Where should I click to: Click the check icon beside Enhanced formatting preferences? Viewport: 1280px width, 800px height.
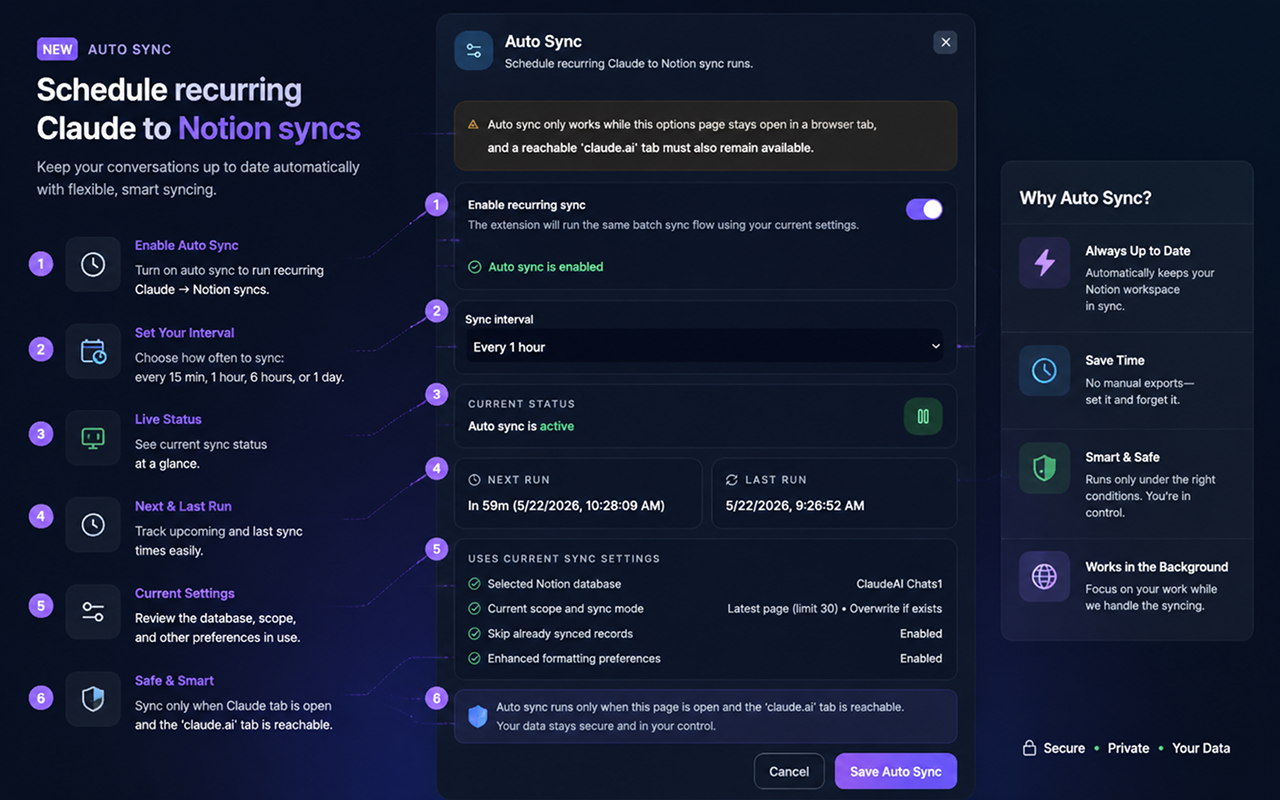(x=475, y=659)
